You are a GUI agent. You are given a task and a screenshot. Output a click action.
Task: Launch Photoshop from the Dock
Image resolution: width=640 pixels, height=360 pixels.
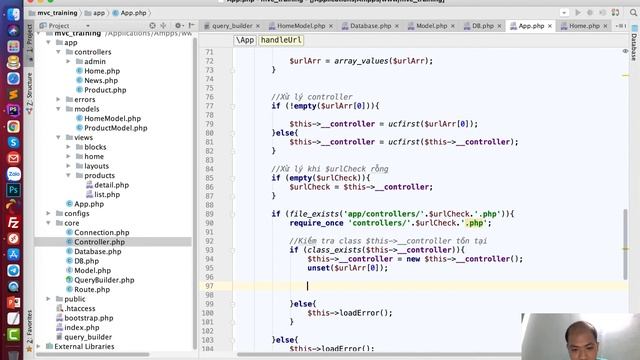coord(13,190)
